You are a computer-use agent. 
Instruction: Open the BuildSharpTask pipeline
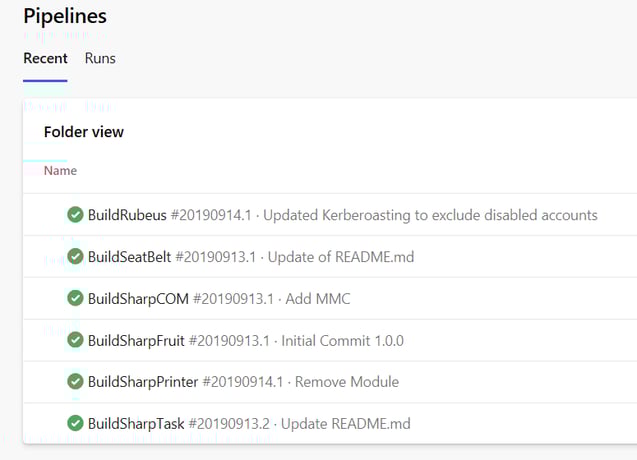click(x=135, y=423)
